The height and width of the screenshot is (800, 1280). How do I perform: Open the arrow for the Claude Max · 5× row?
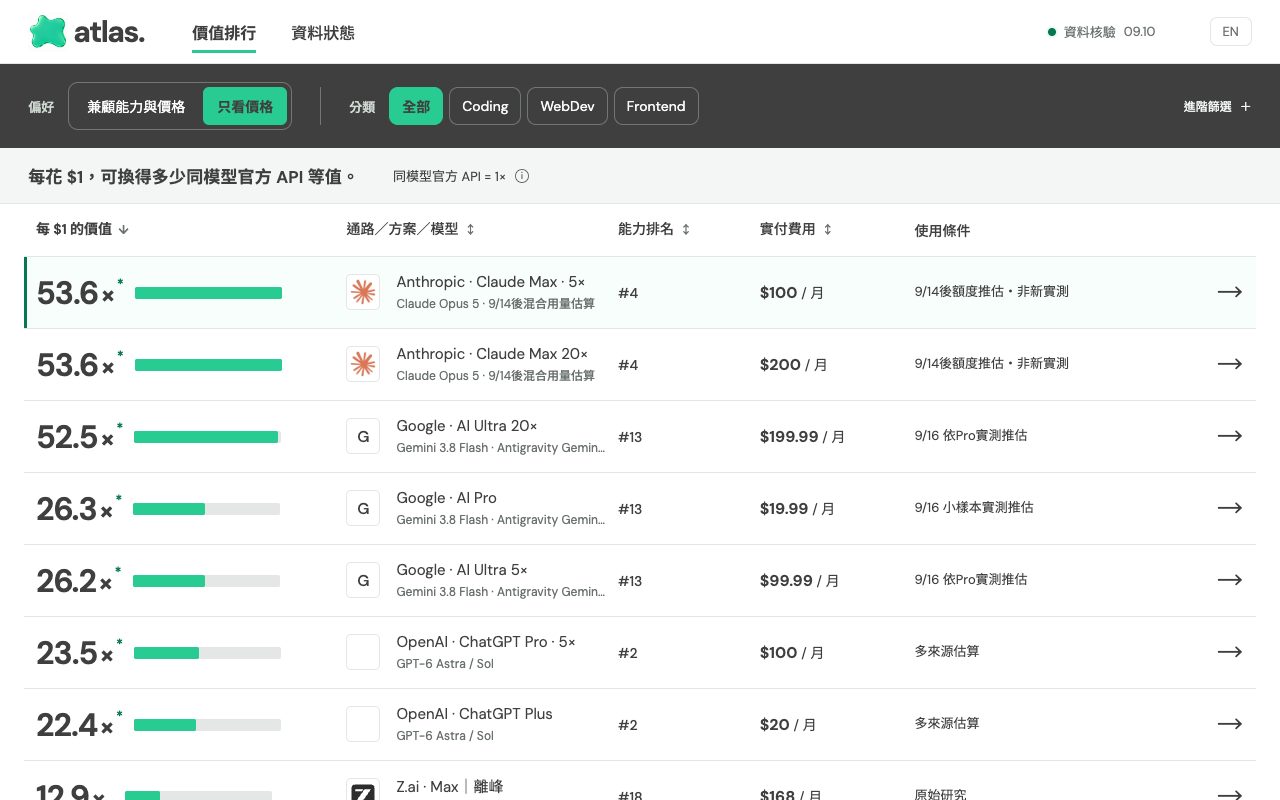1230,292
